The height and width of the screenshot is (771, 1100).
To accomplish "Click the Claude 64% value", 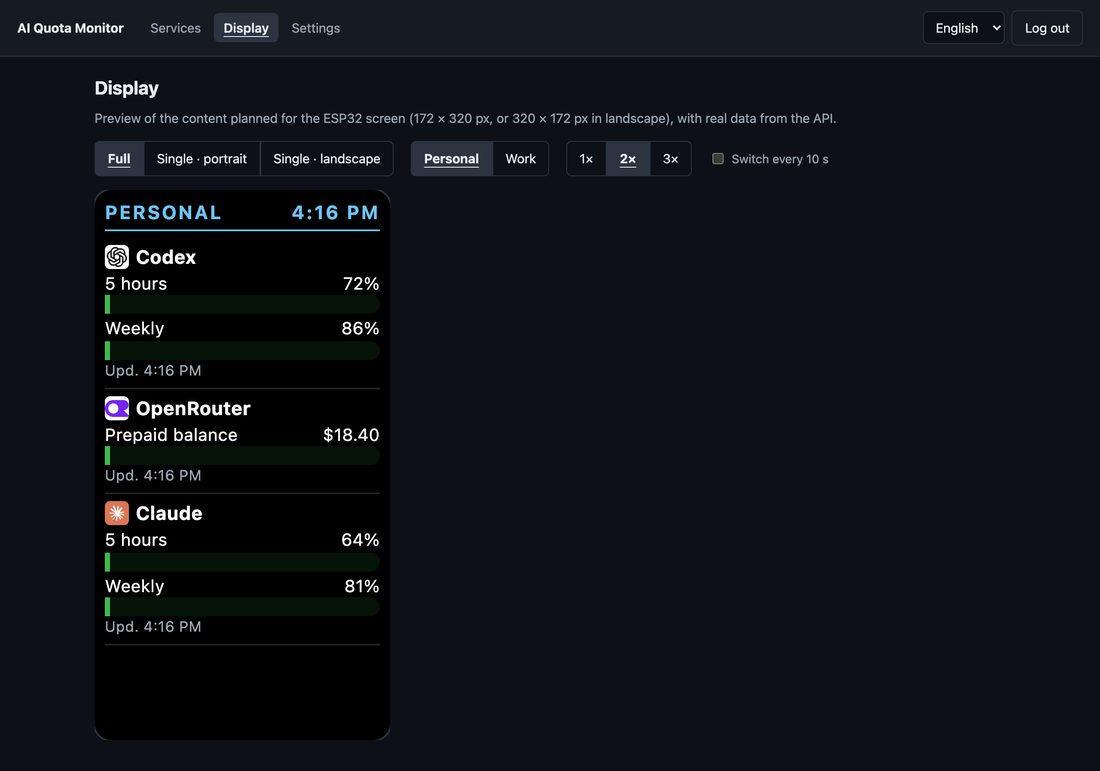I will [361, 539].
